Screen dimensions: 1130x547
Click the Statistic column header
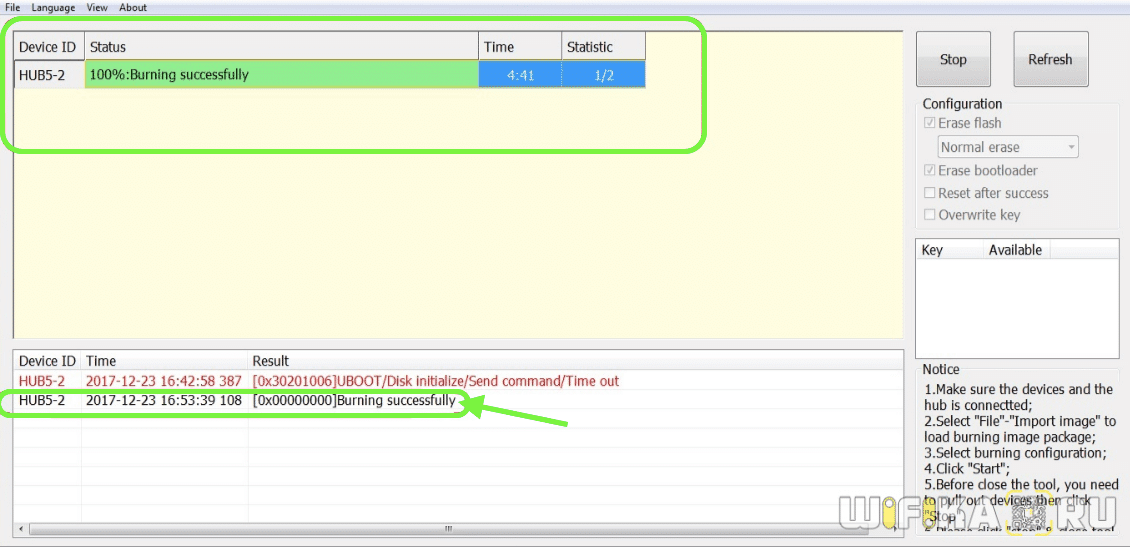click(x=602, y=47)
